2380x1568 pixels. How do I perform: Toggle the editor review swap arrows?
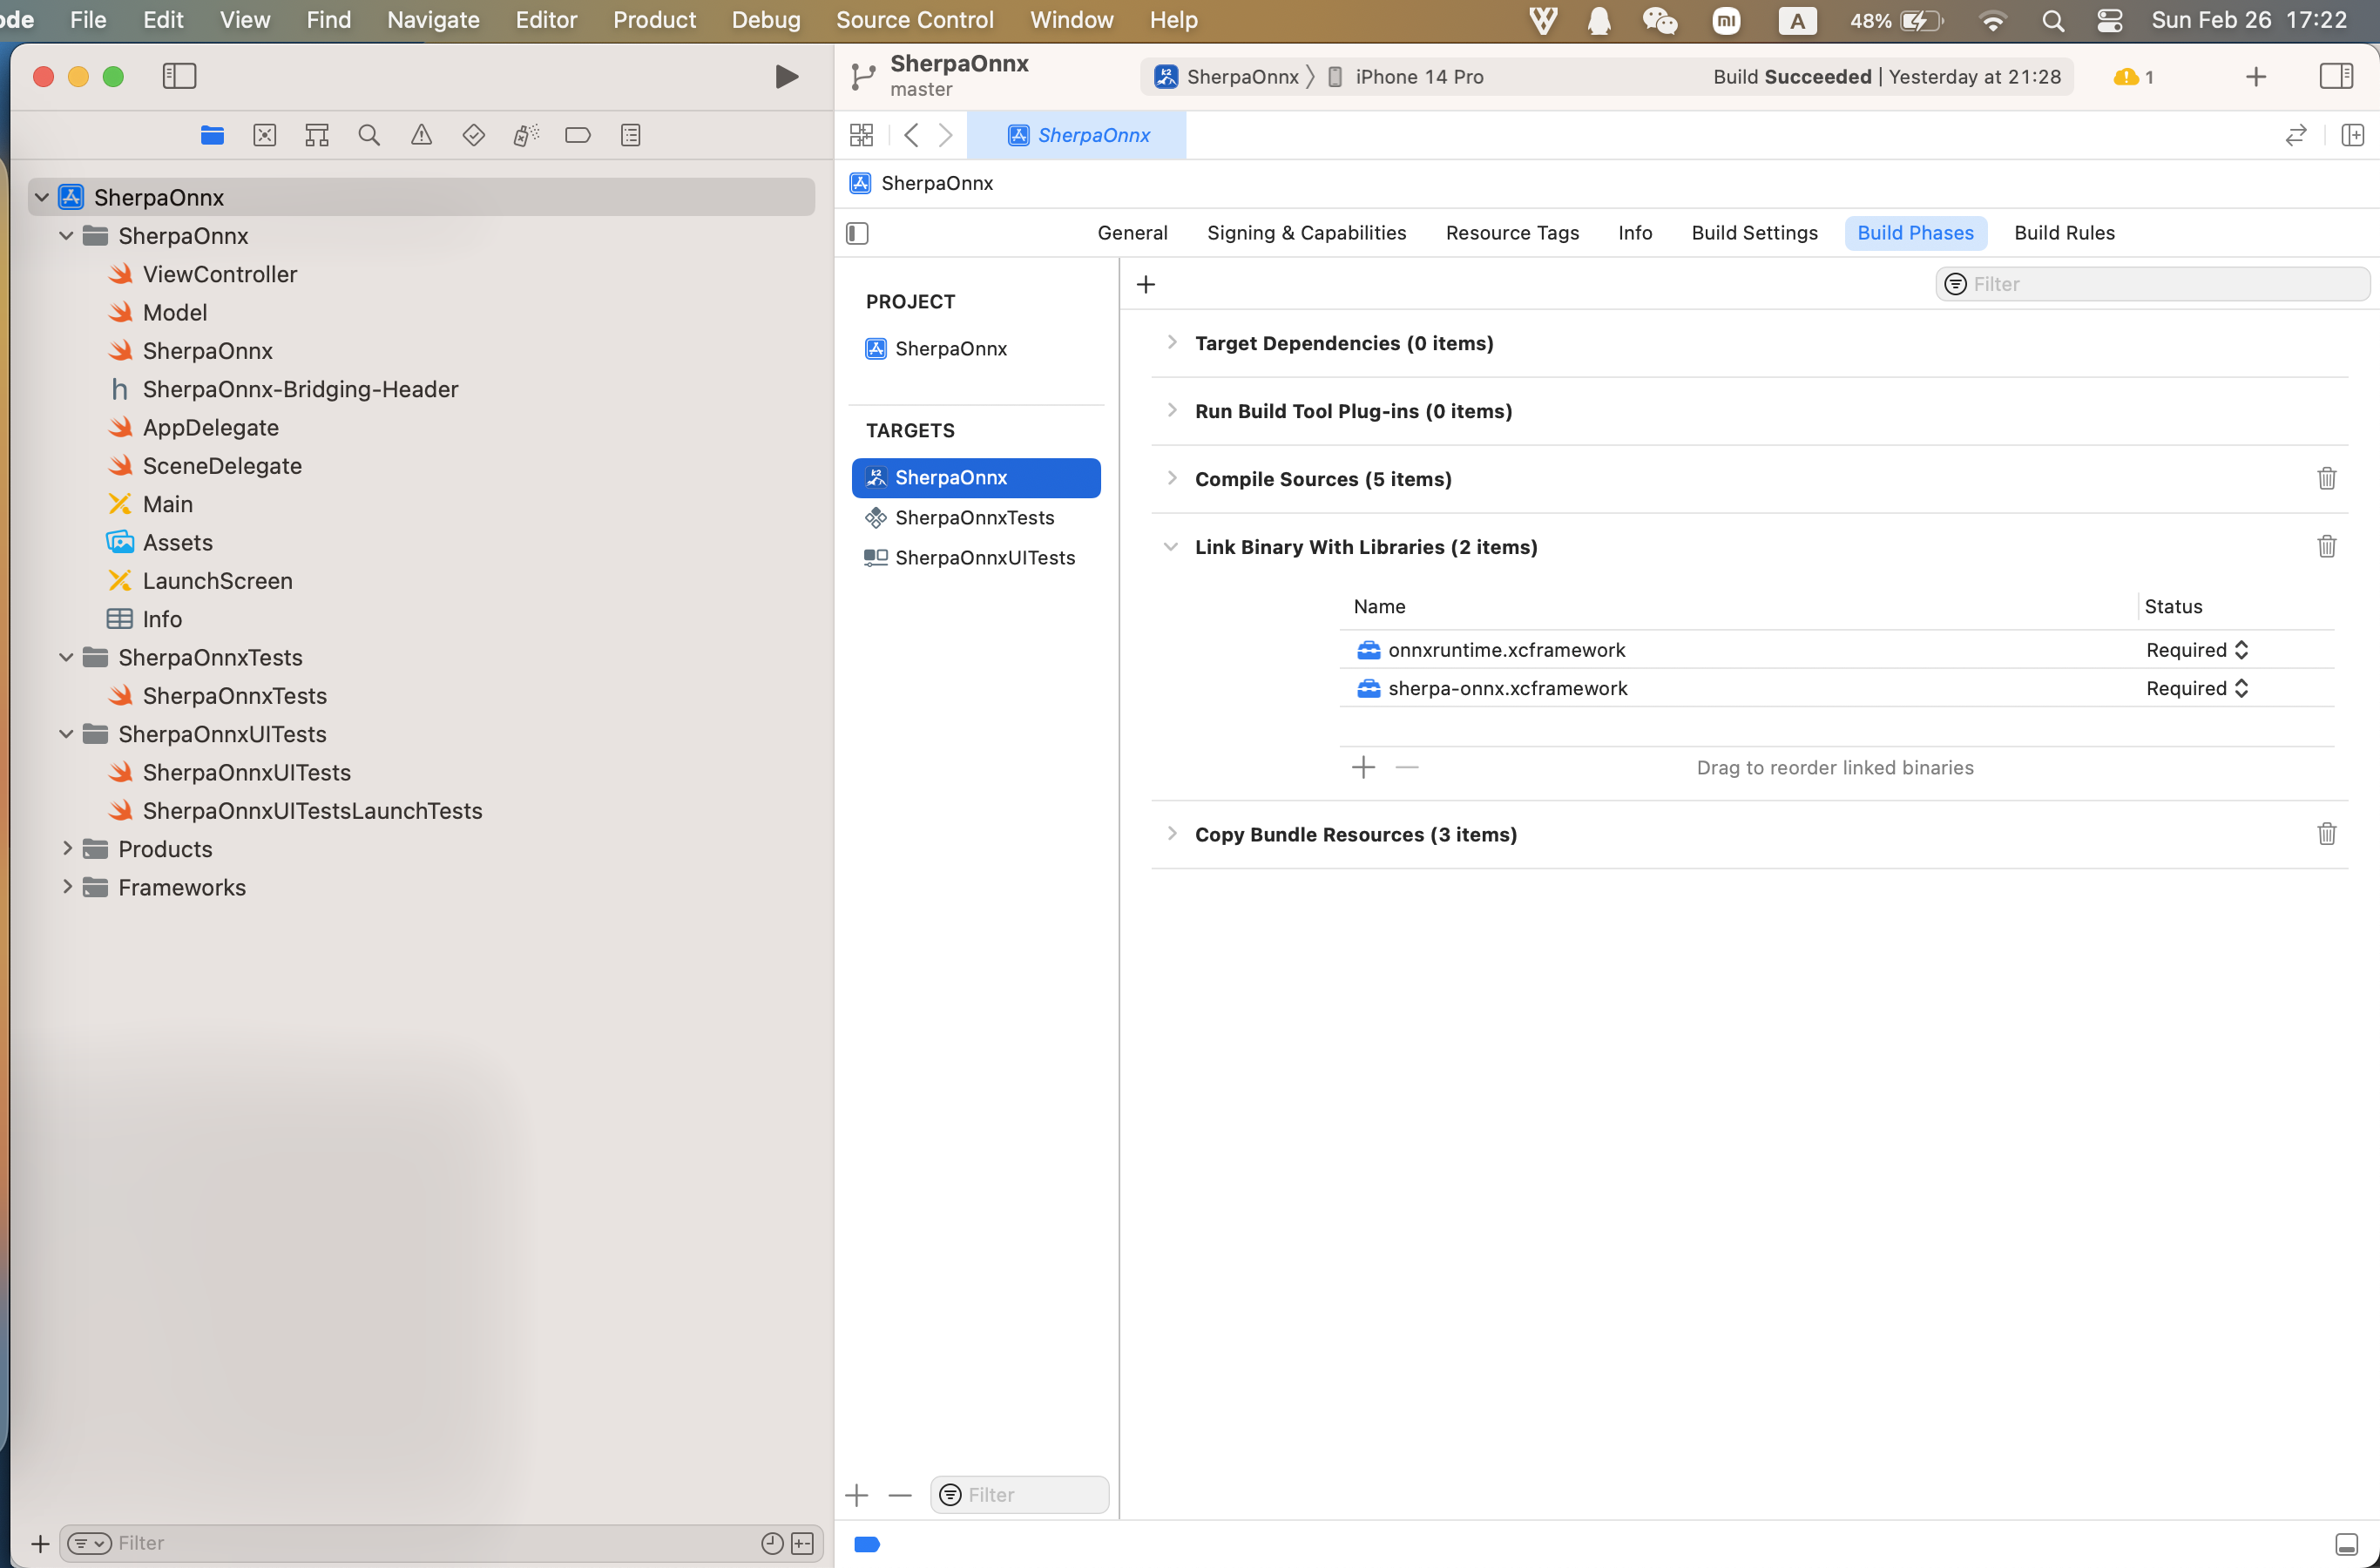pyautogui.click(x=2296, y=135)
